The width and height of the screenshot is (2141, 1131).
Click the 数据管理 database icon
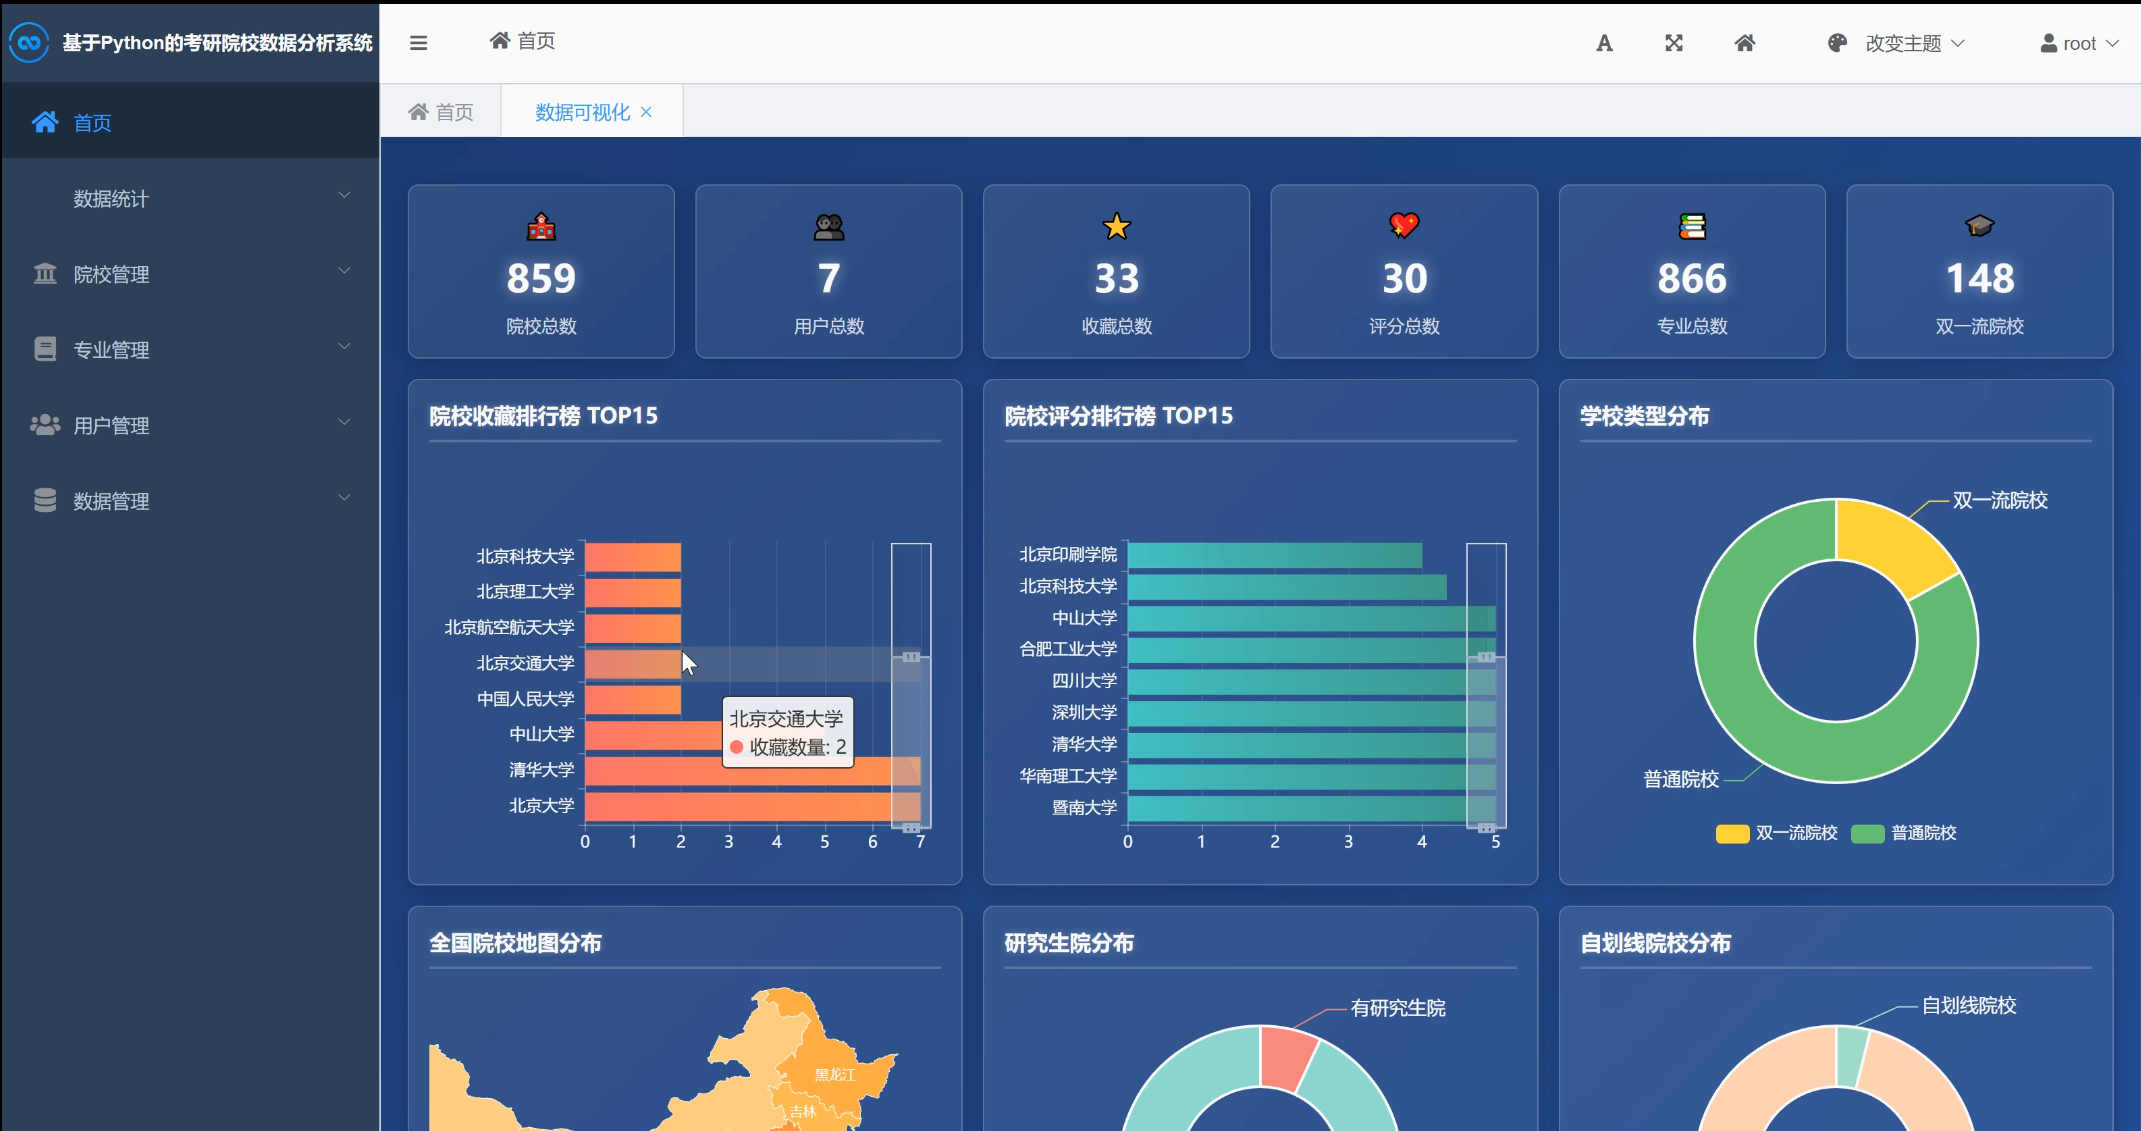(45, 500)
